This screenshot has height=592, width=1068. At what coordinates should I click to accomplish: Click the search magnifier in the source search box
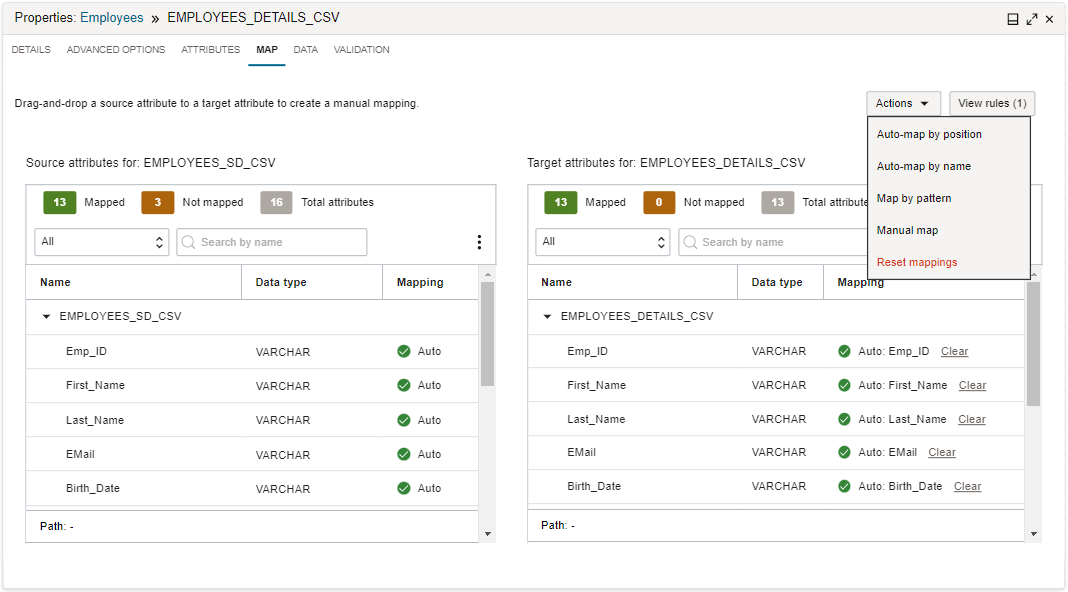pos(189,242)
